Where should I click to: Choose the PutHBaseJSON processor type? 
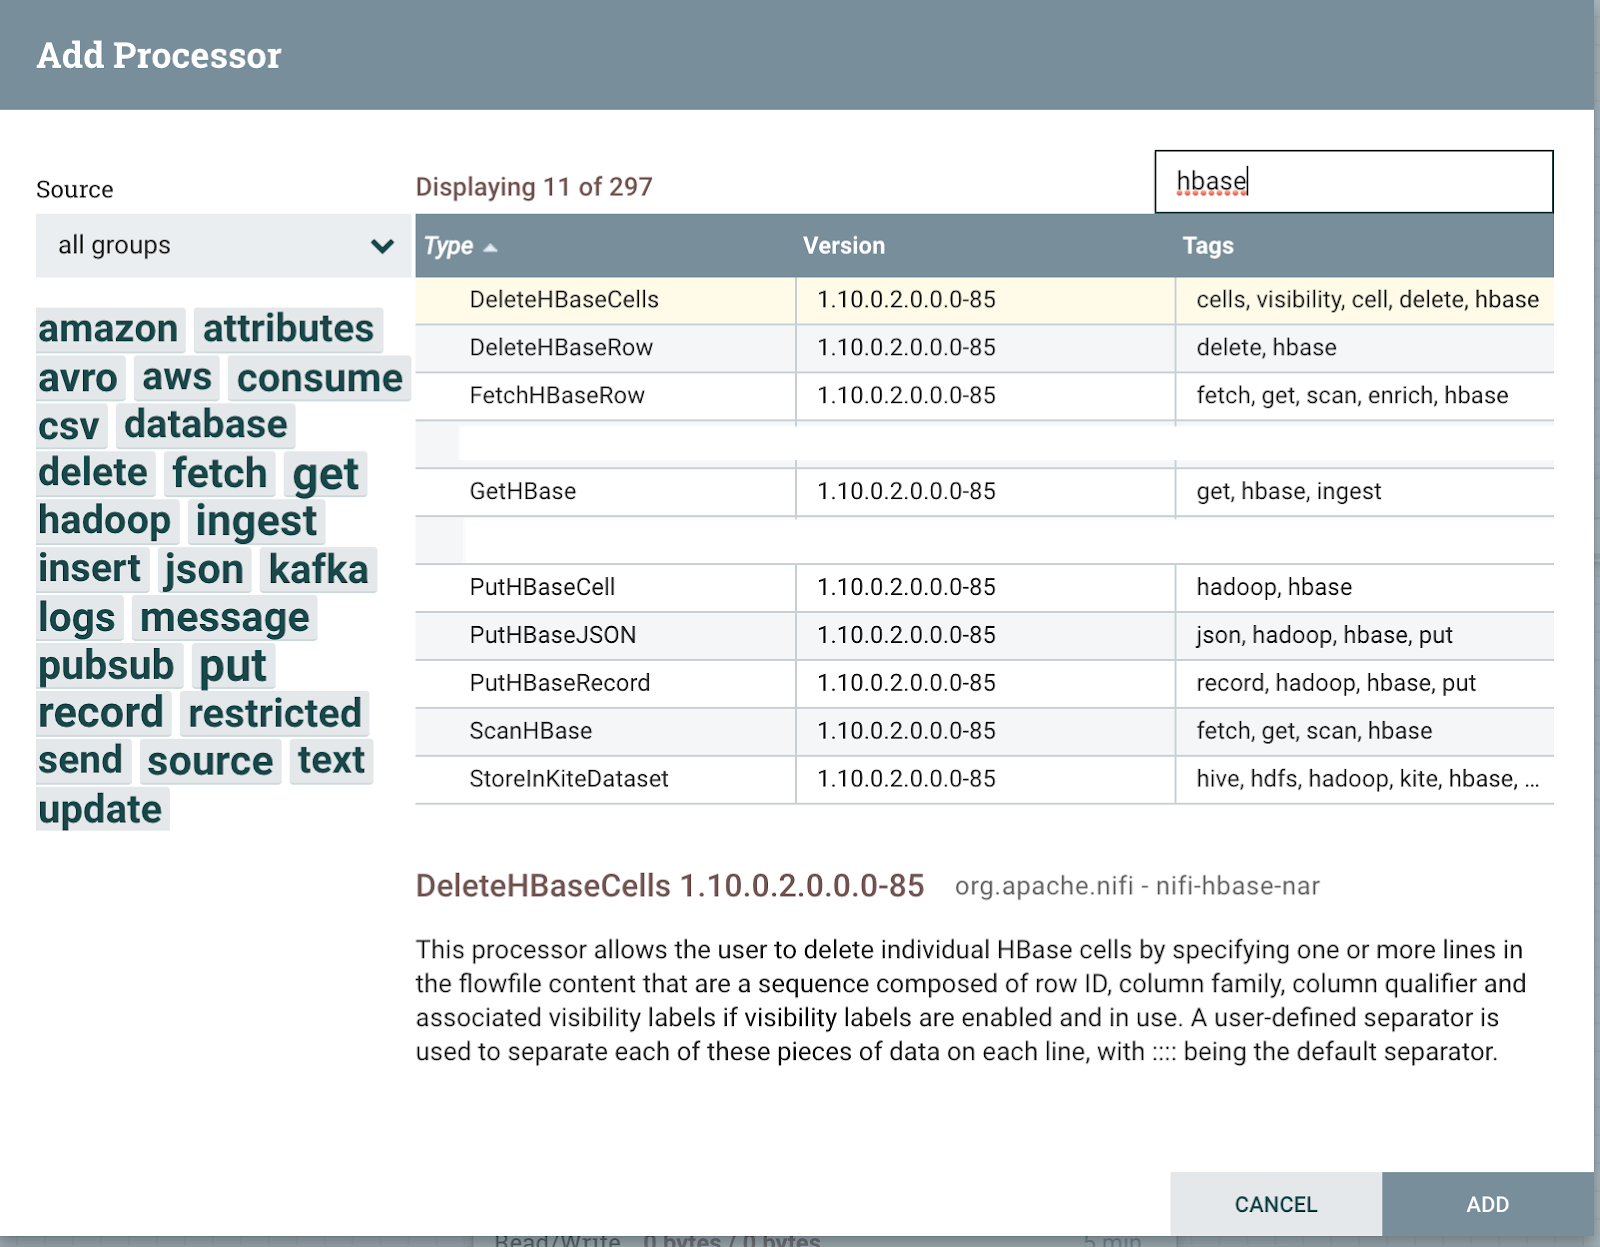pos(553,636)
